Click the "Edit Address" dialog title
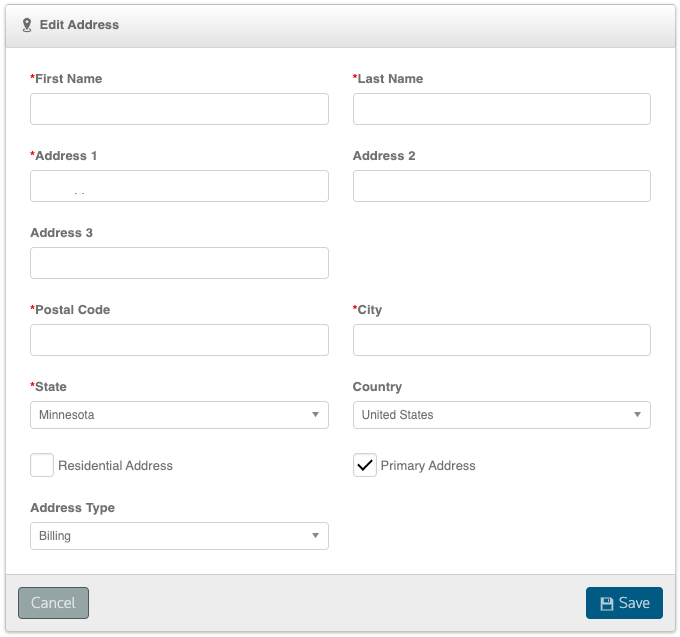 pos(79,25)
